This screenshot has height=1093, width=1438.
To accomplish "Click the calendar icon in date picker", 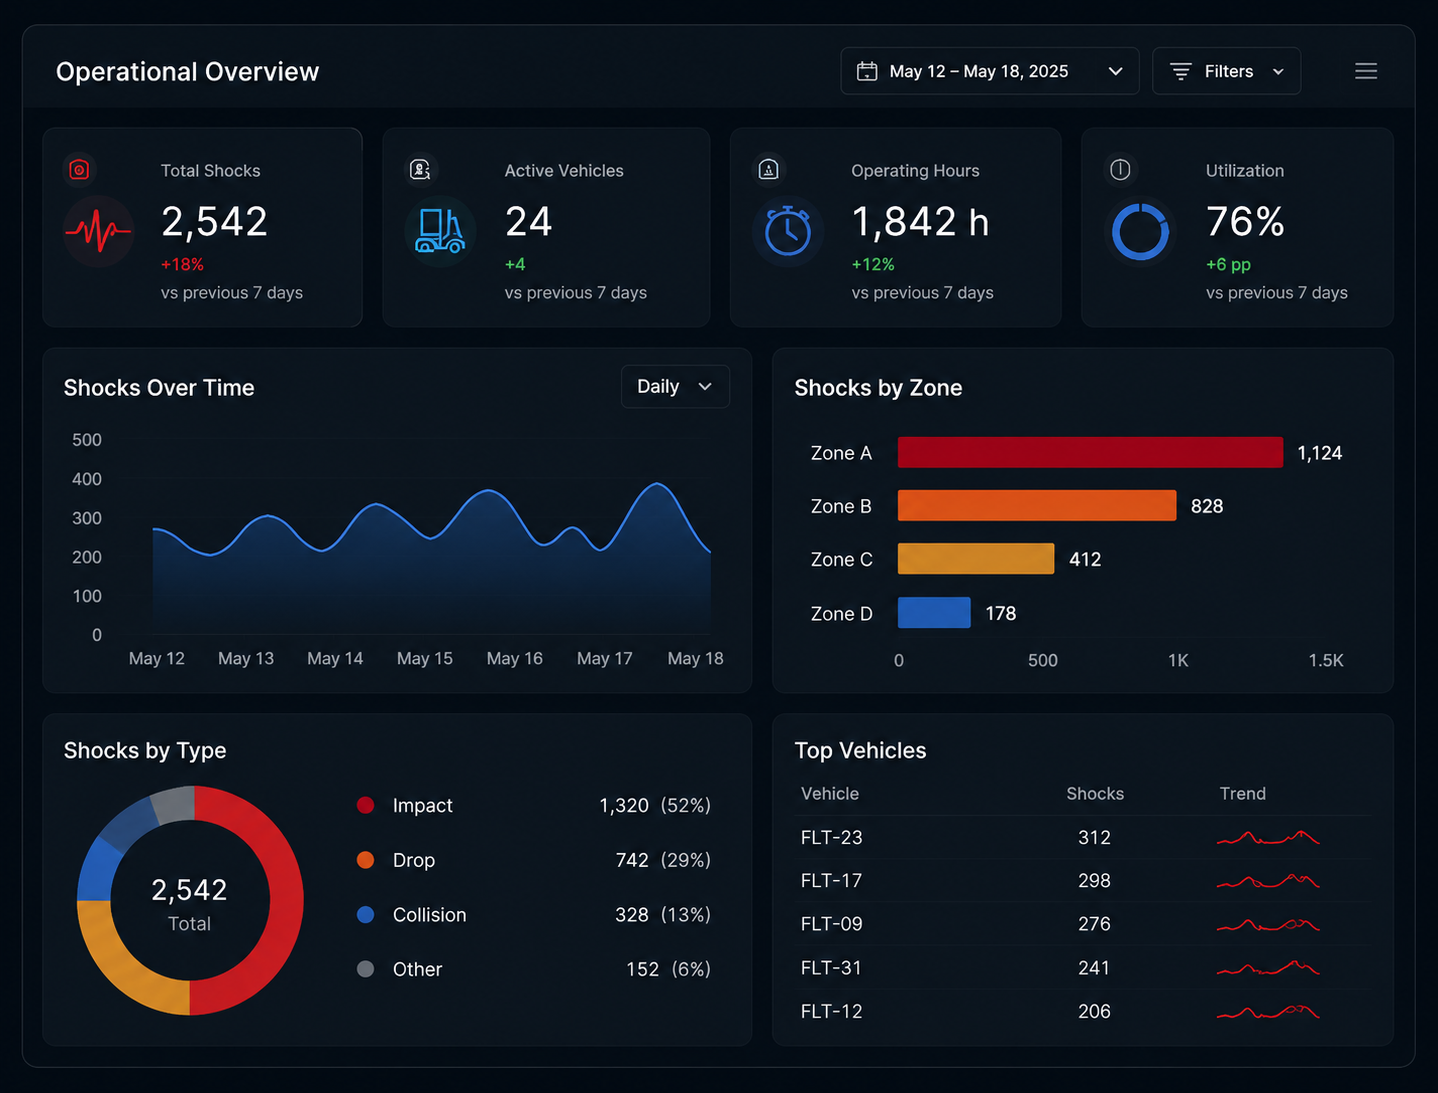I will coord(867,71).
